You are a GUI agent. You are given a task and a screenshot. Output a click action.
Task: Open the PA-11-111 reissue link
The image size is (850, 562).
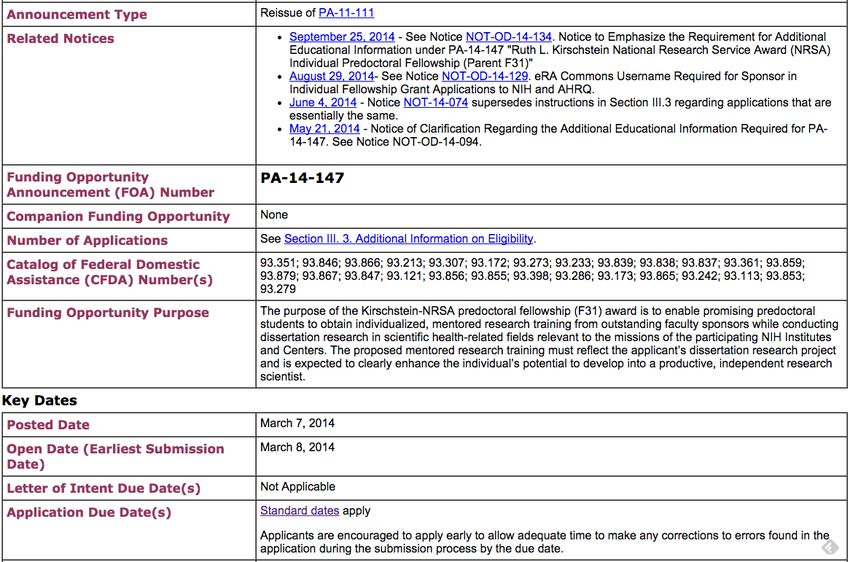[346, 12]
